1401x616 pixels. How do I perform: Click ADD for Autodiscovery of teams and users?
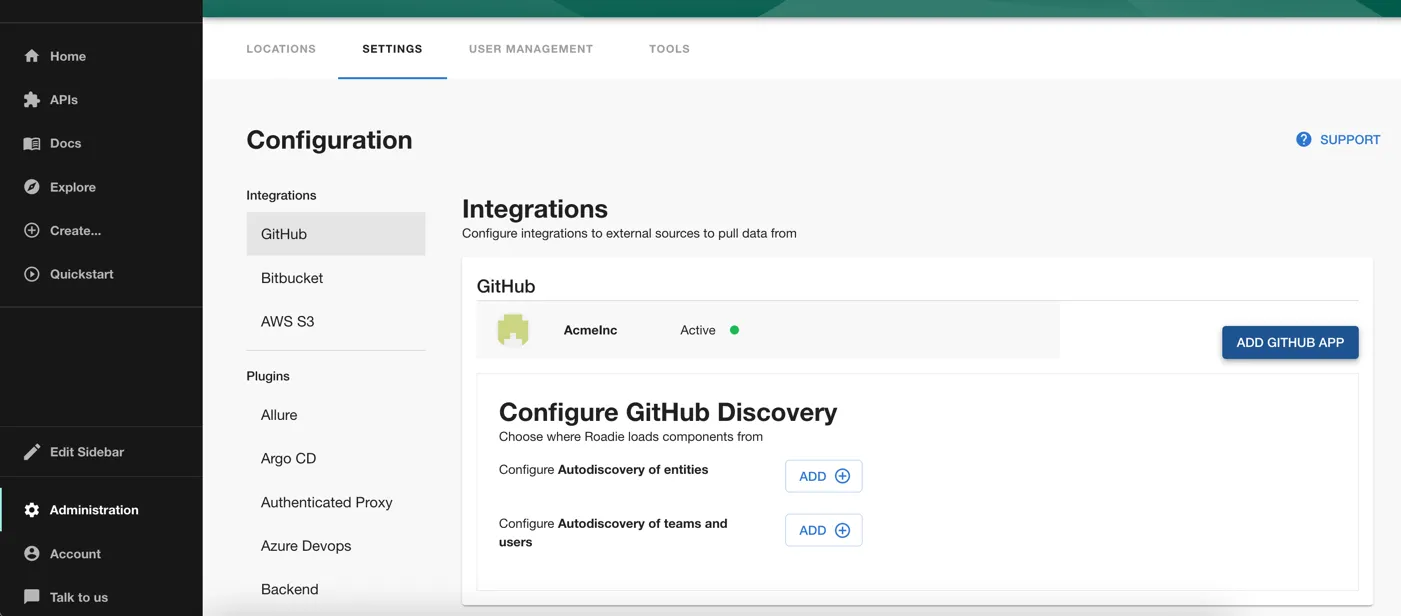823,529
